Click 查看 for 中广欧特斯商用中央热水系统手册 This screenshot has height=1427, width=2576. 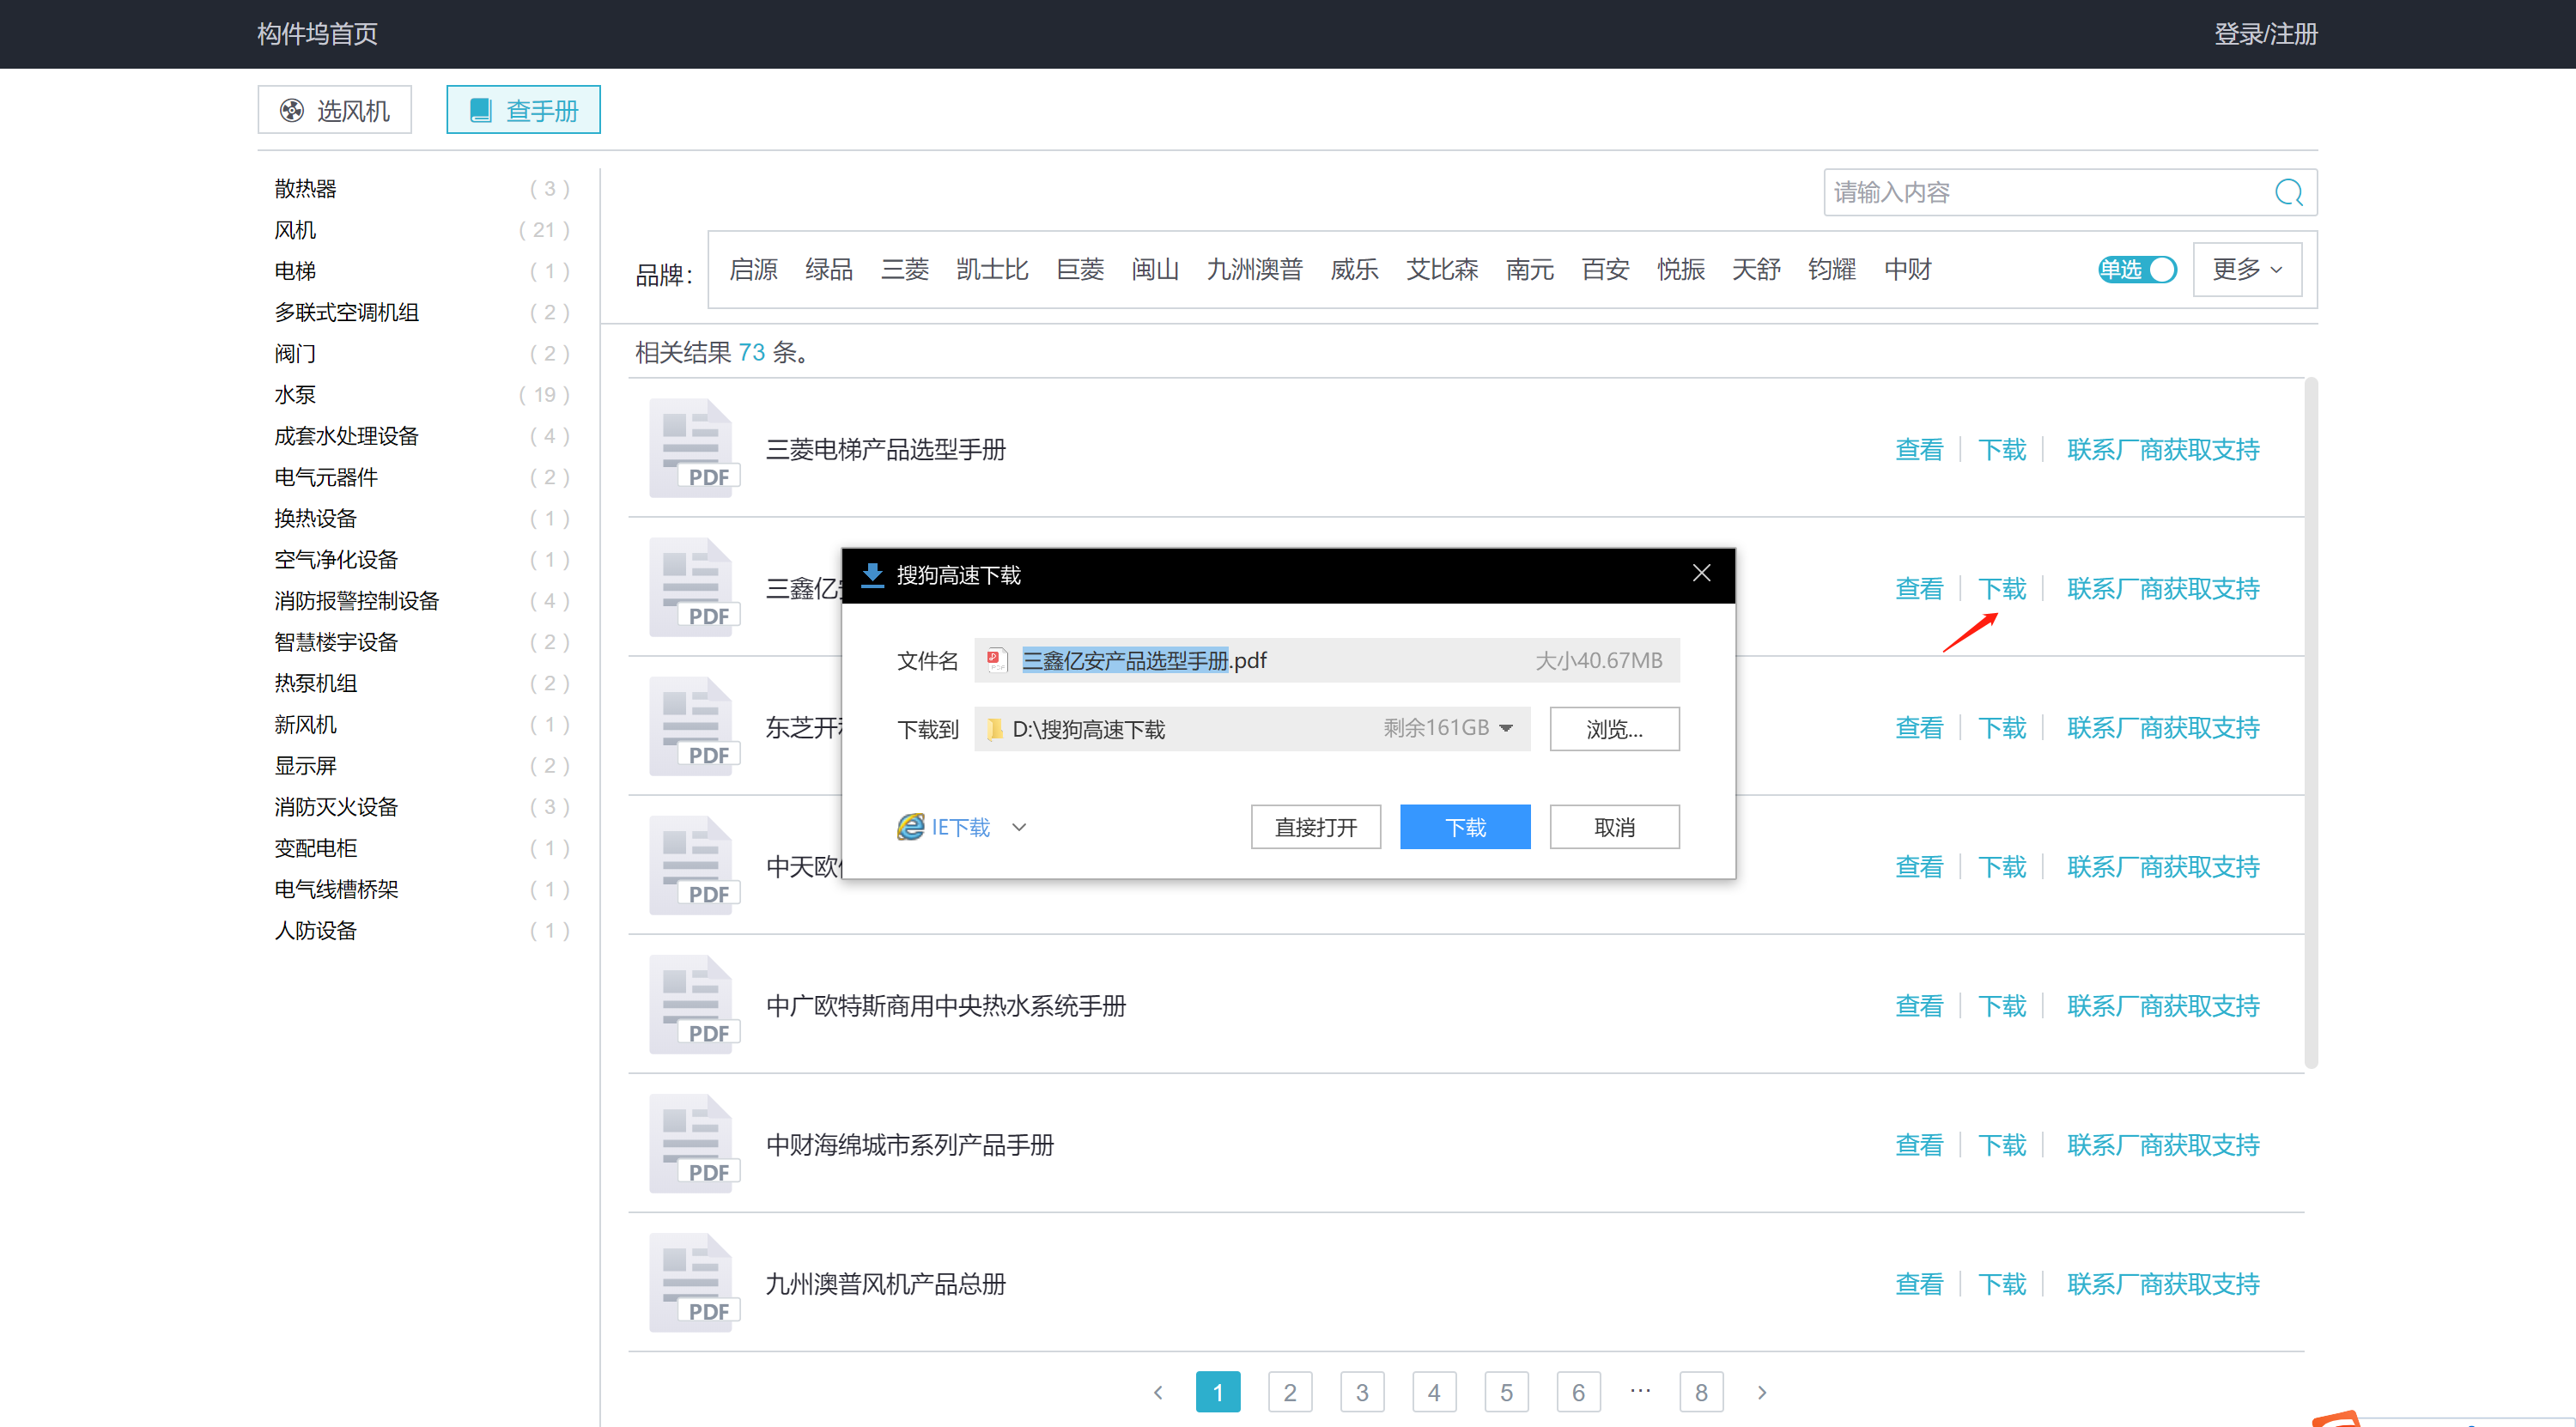(1919, 1005)
